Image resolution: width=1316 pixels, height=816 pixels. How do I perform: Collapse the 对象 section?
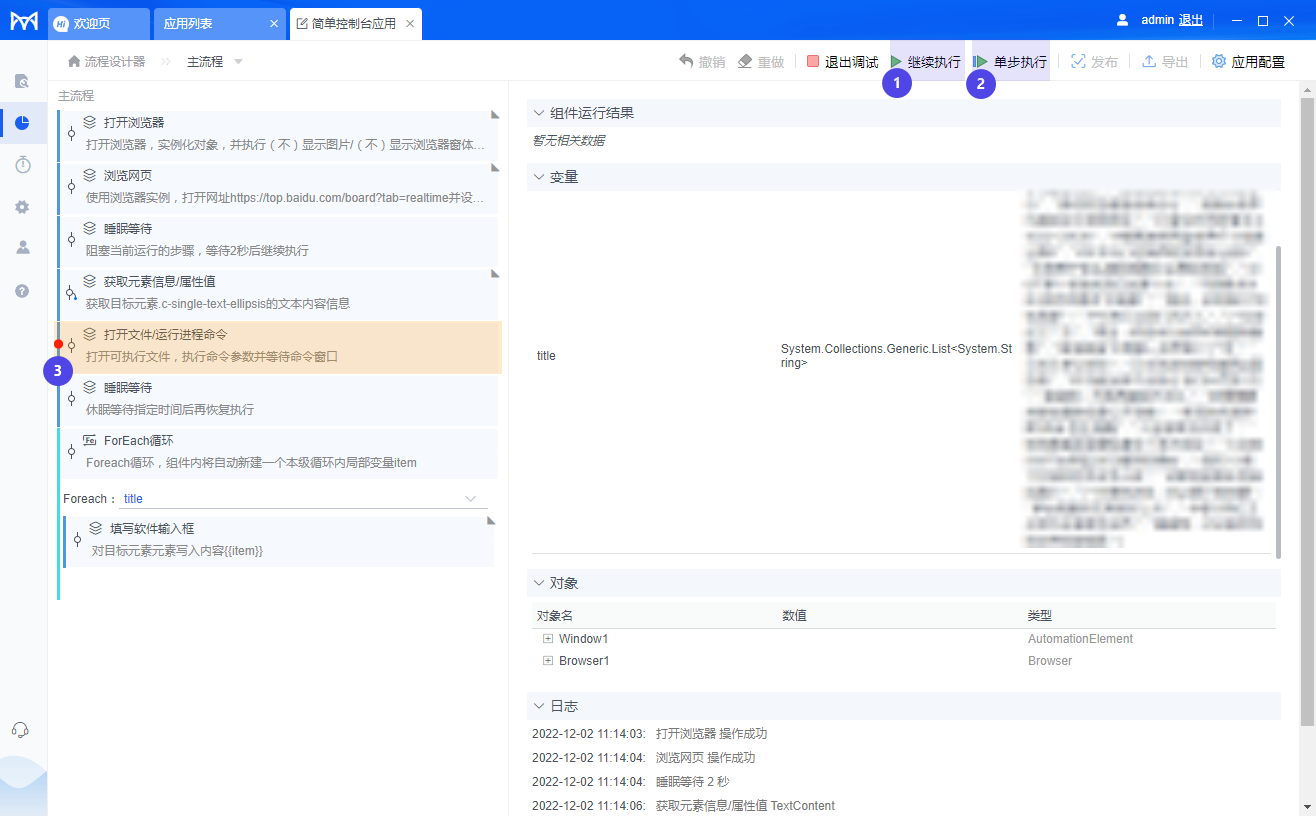(539, 583)
